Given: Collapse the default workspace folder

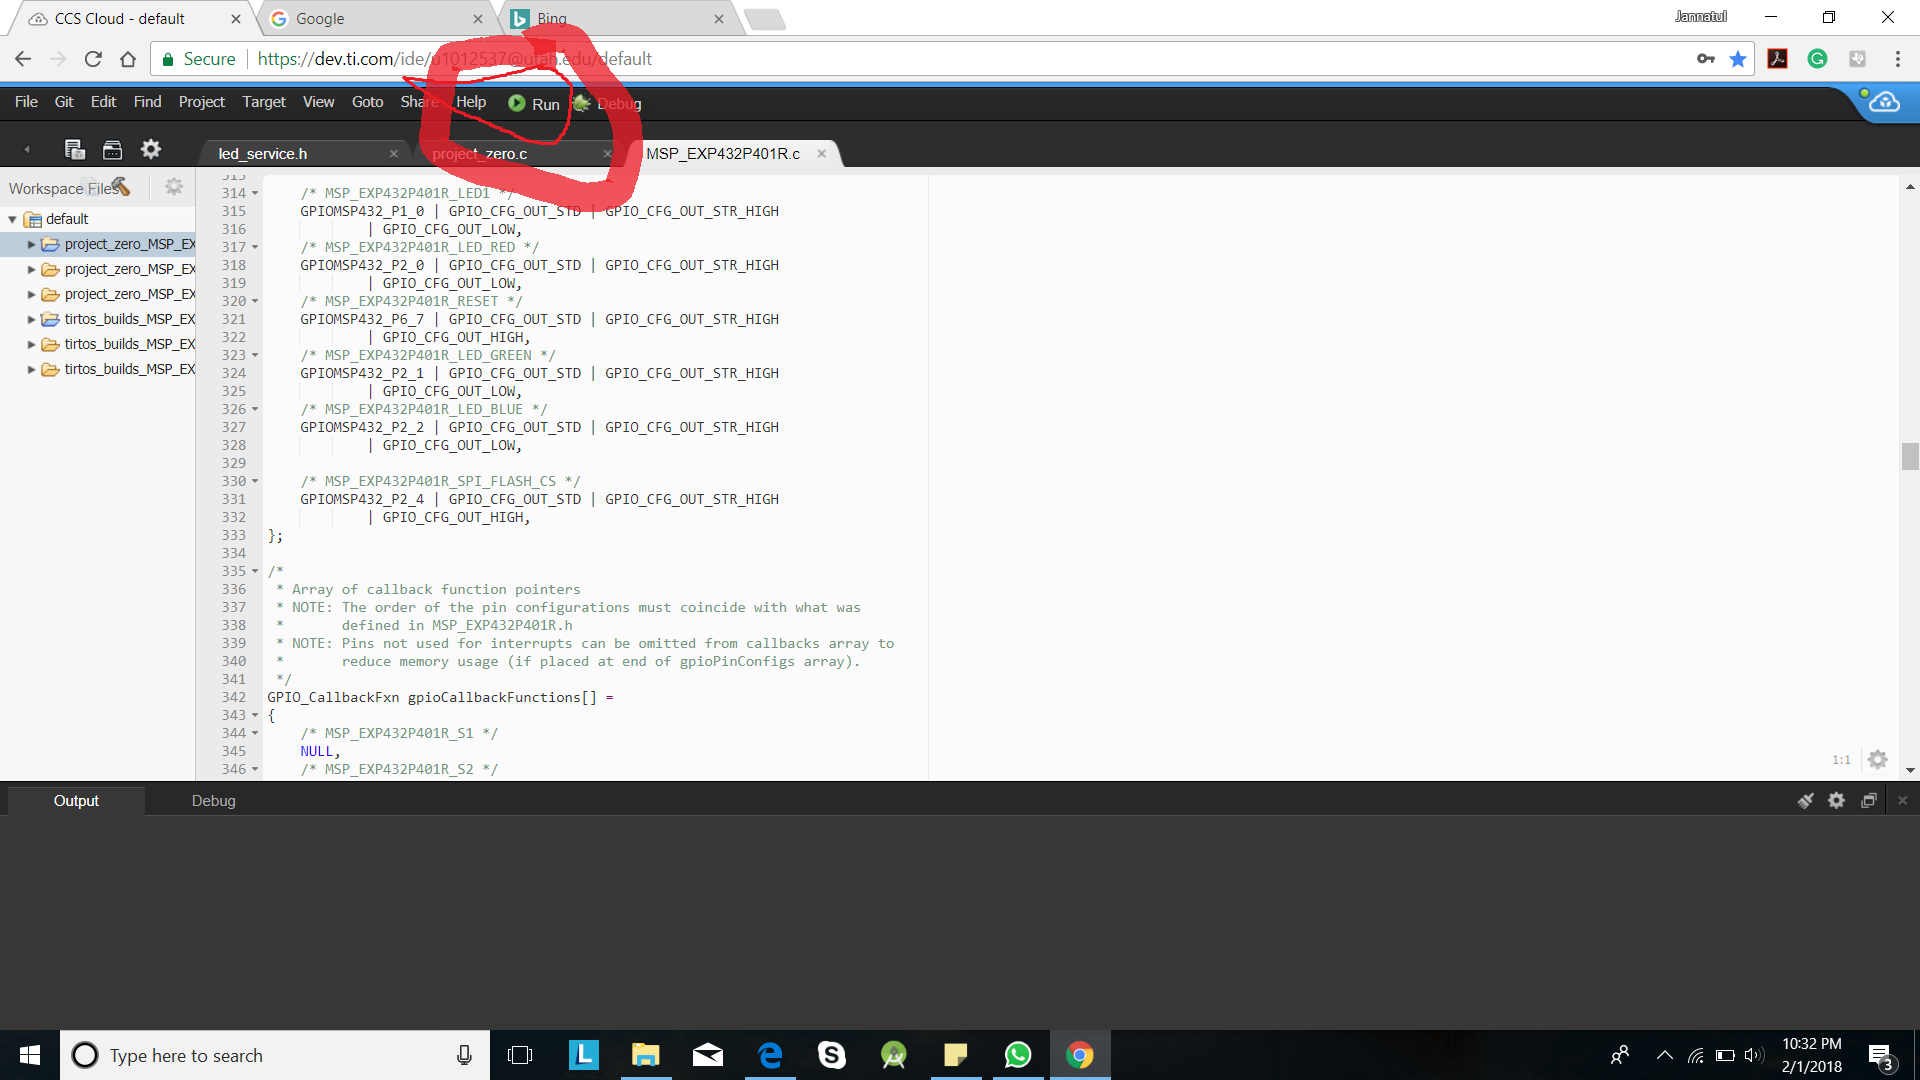Looking at the screenshot, I should tap(13, 219).
